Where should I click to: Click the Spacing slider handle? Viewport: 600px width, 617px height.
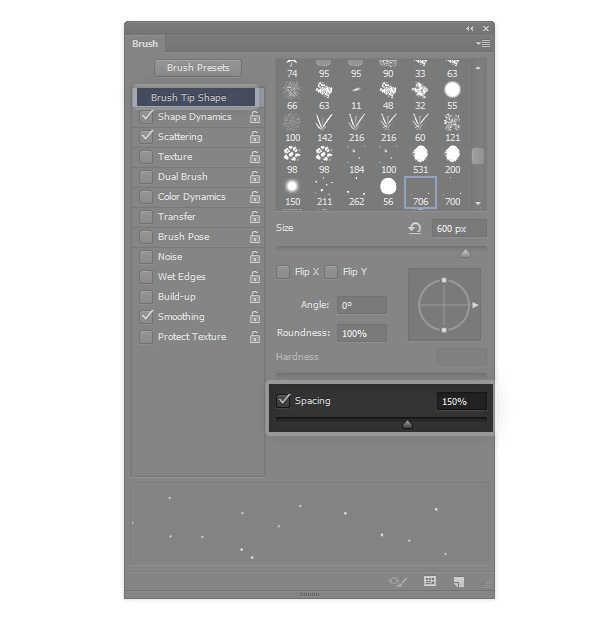tap(407, 424)
